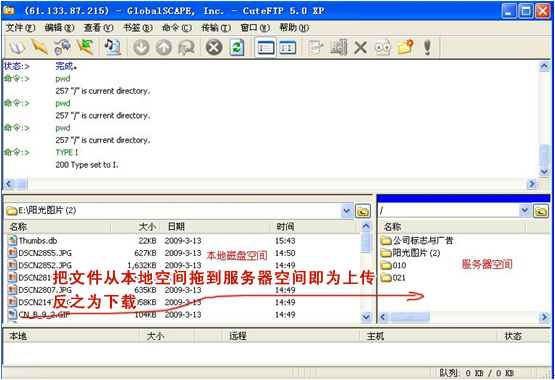This screenshot has height=380, width=555.
Task: Open the 传输(T) menu
Action: coord(216,28)
